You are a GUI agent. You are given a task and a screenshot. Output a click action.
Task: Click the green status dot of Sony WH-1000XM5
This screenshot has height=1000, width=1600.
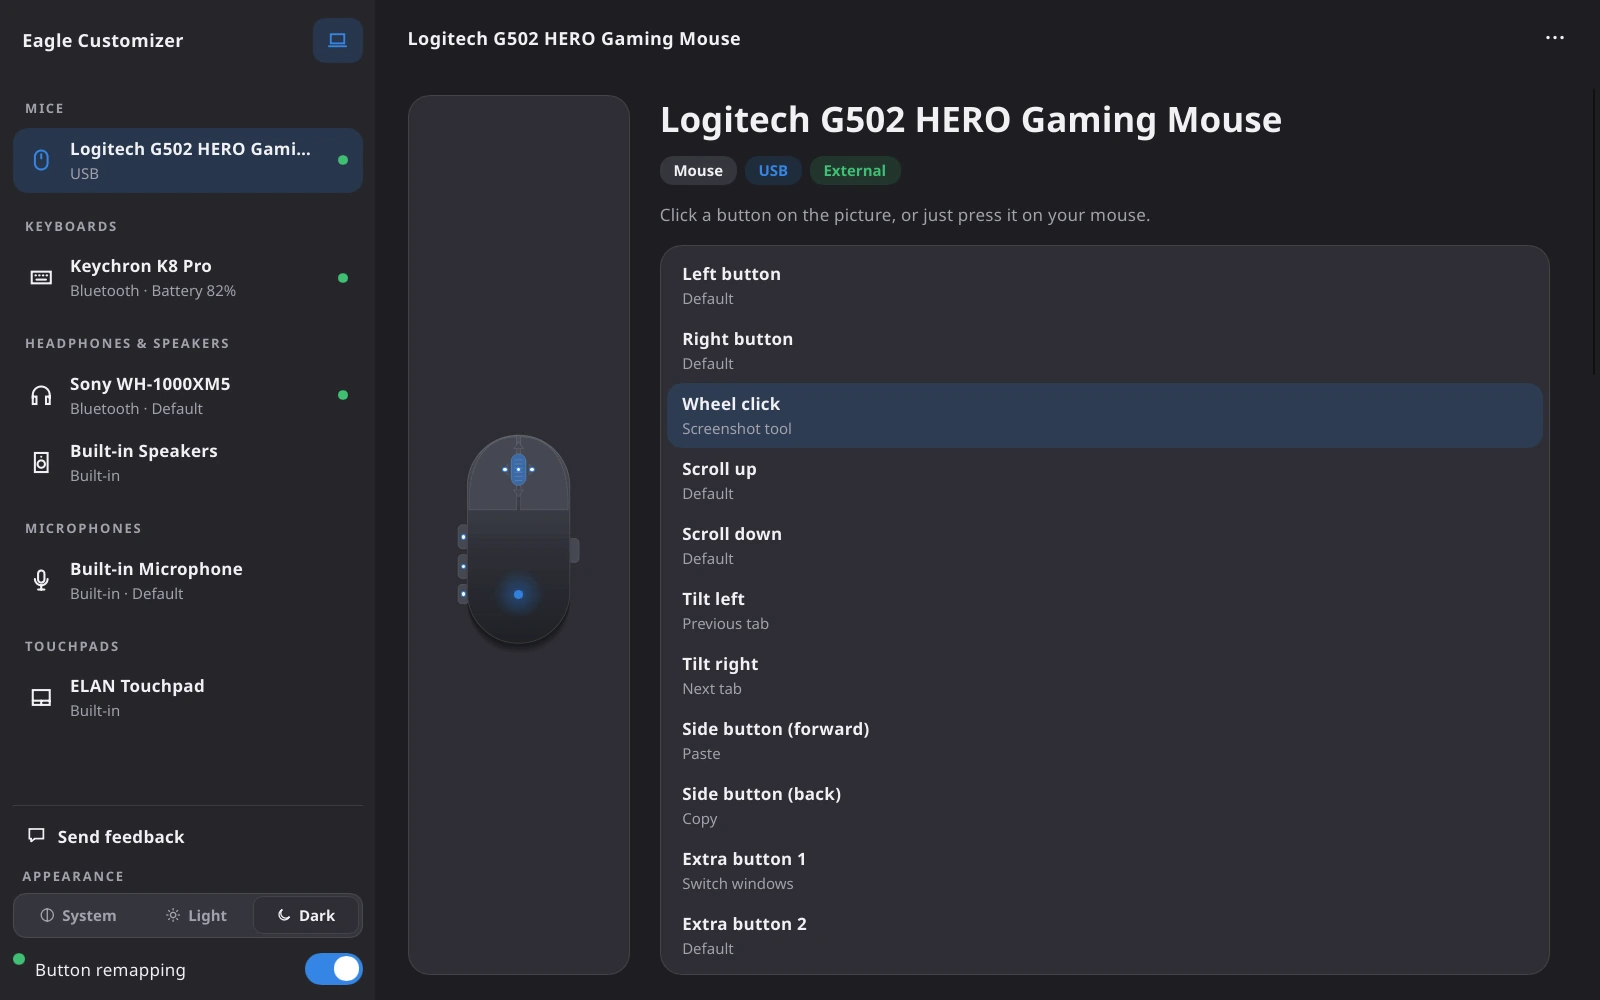[343, 395]
